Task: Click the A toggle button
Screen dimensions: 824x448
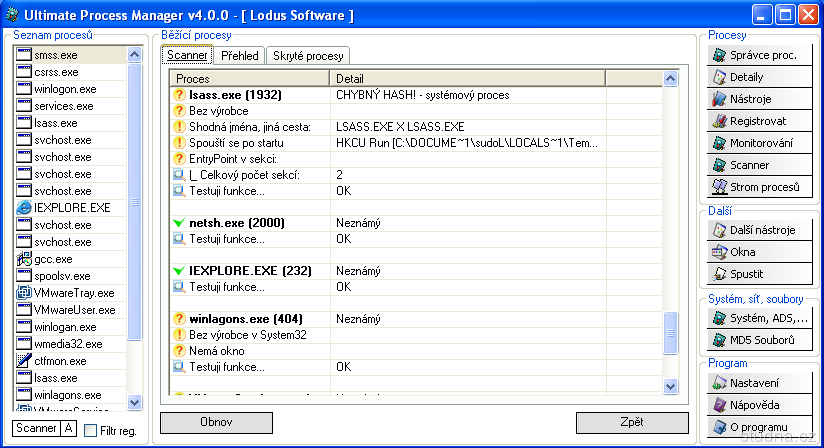Action: pos(68,429)
